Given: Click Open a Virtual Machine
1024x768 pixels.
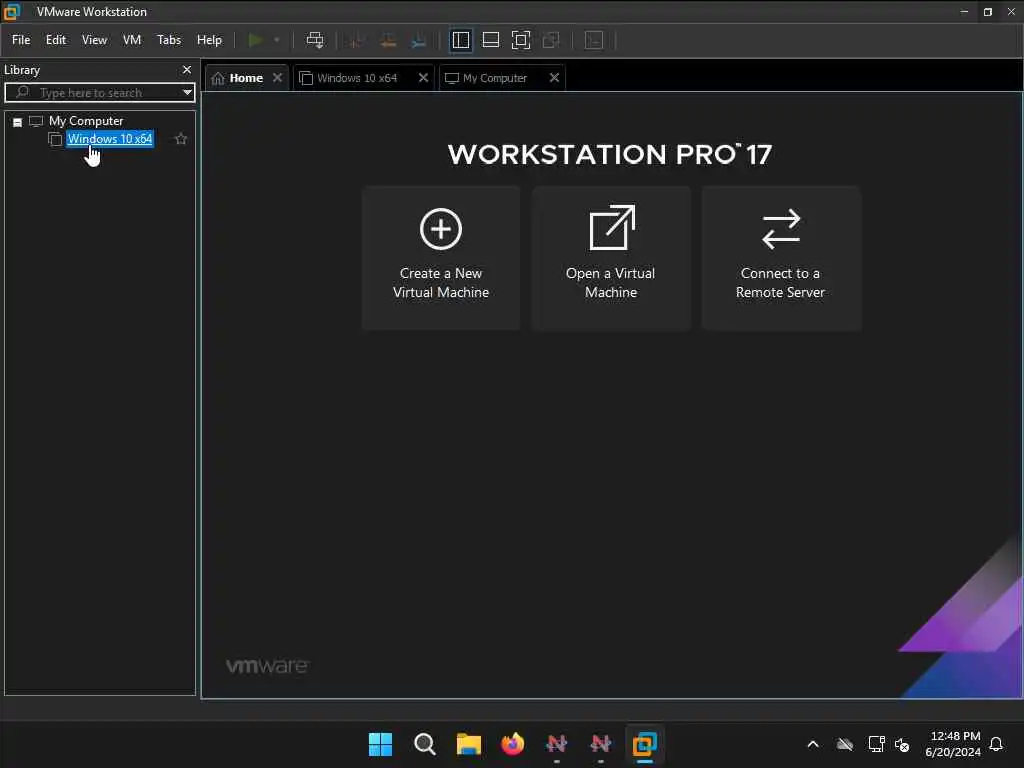Looking at the screenshot, I should (611, 258).
